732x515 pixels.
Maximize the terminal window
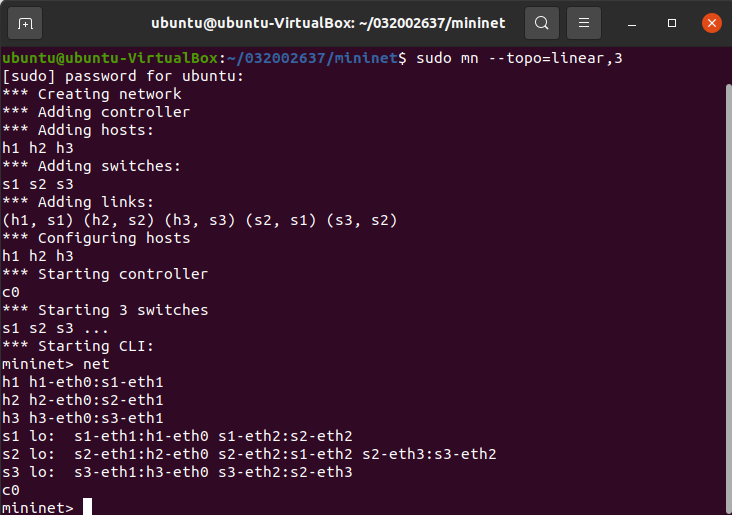click(672, 22)
